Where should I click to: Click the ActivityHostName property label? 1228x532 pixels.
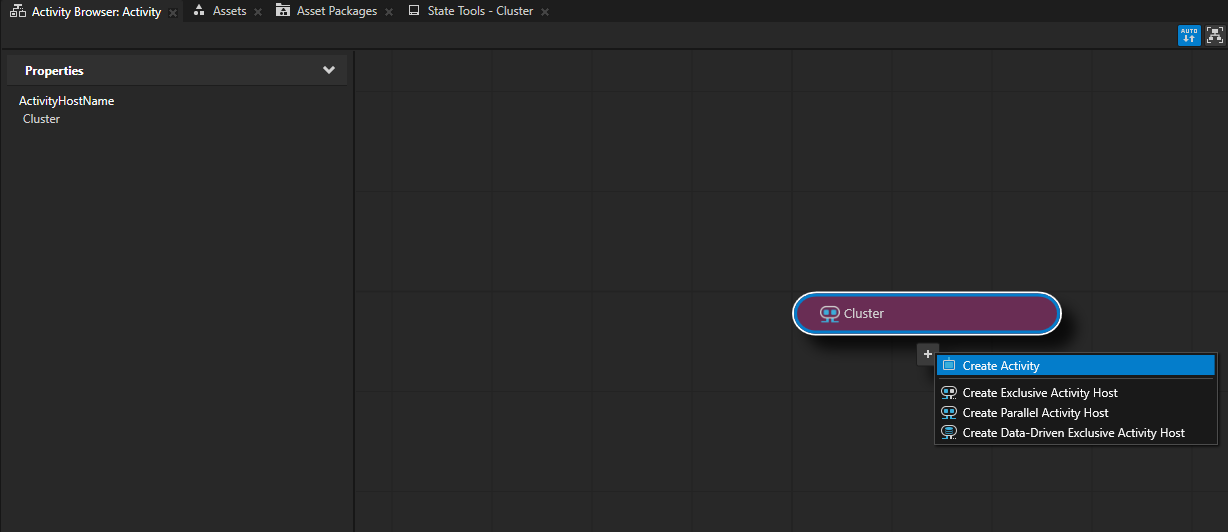[66, 101]
